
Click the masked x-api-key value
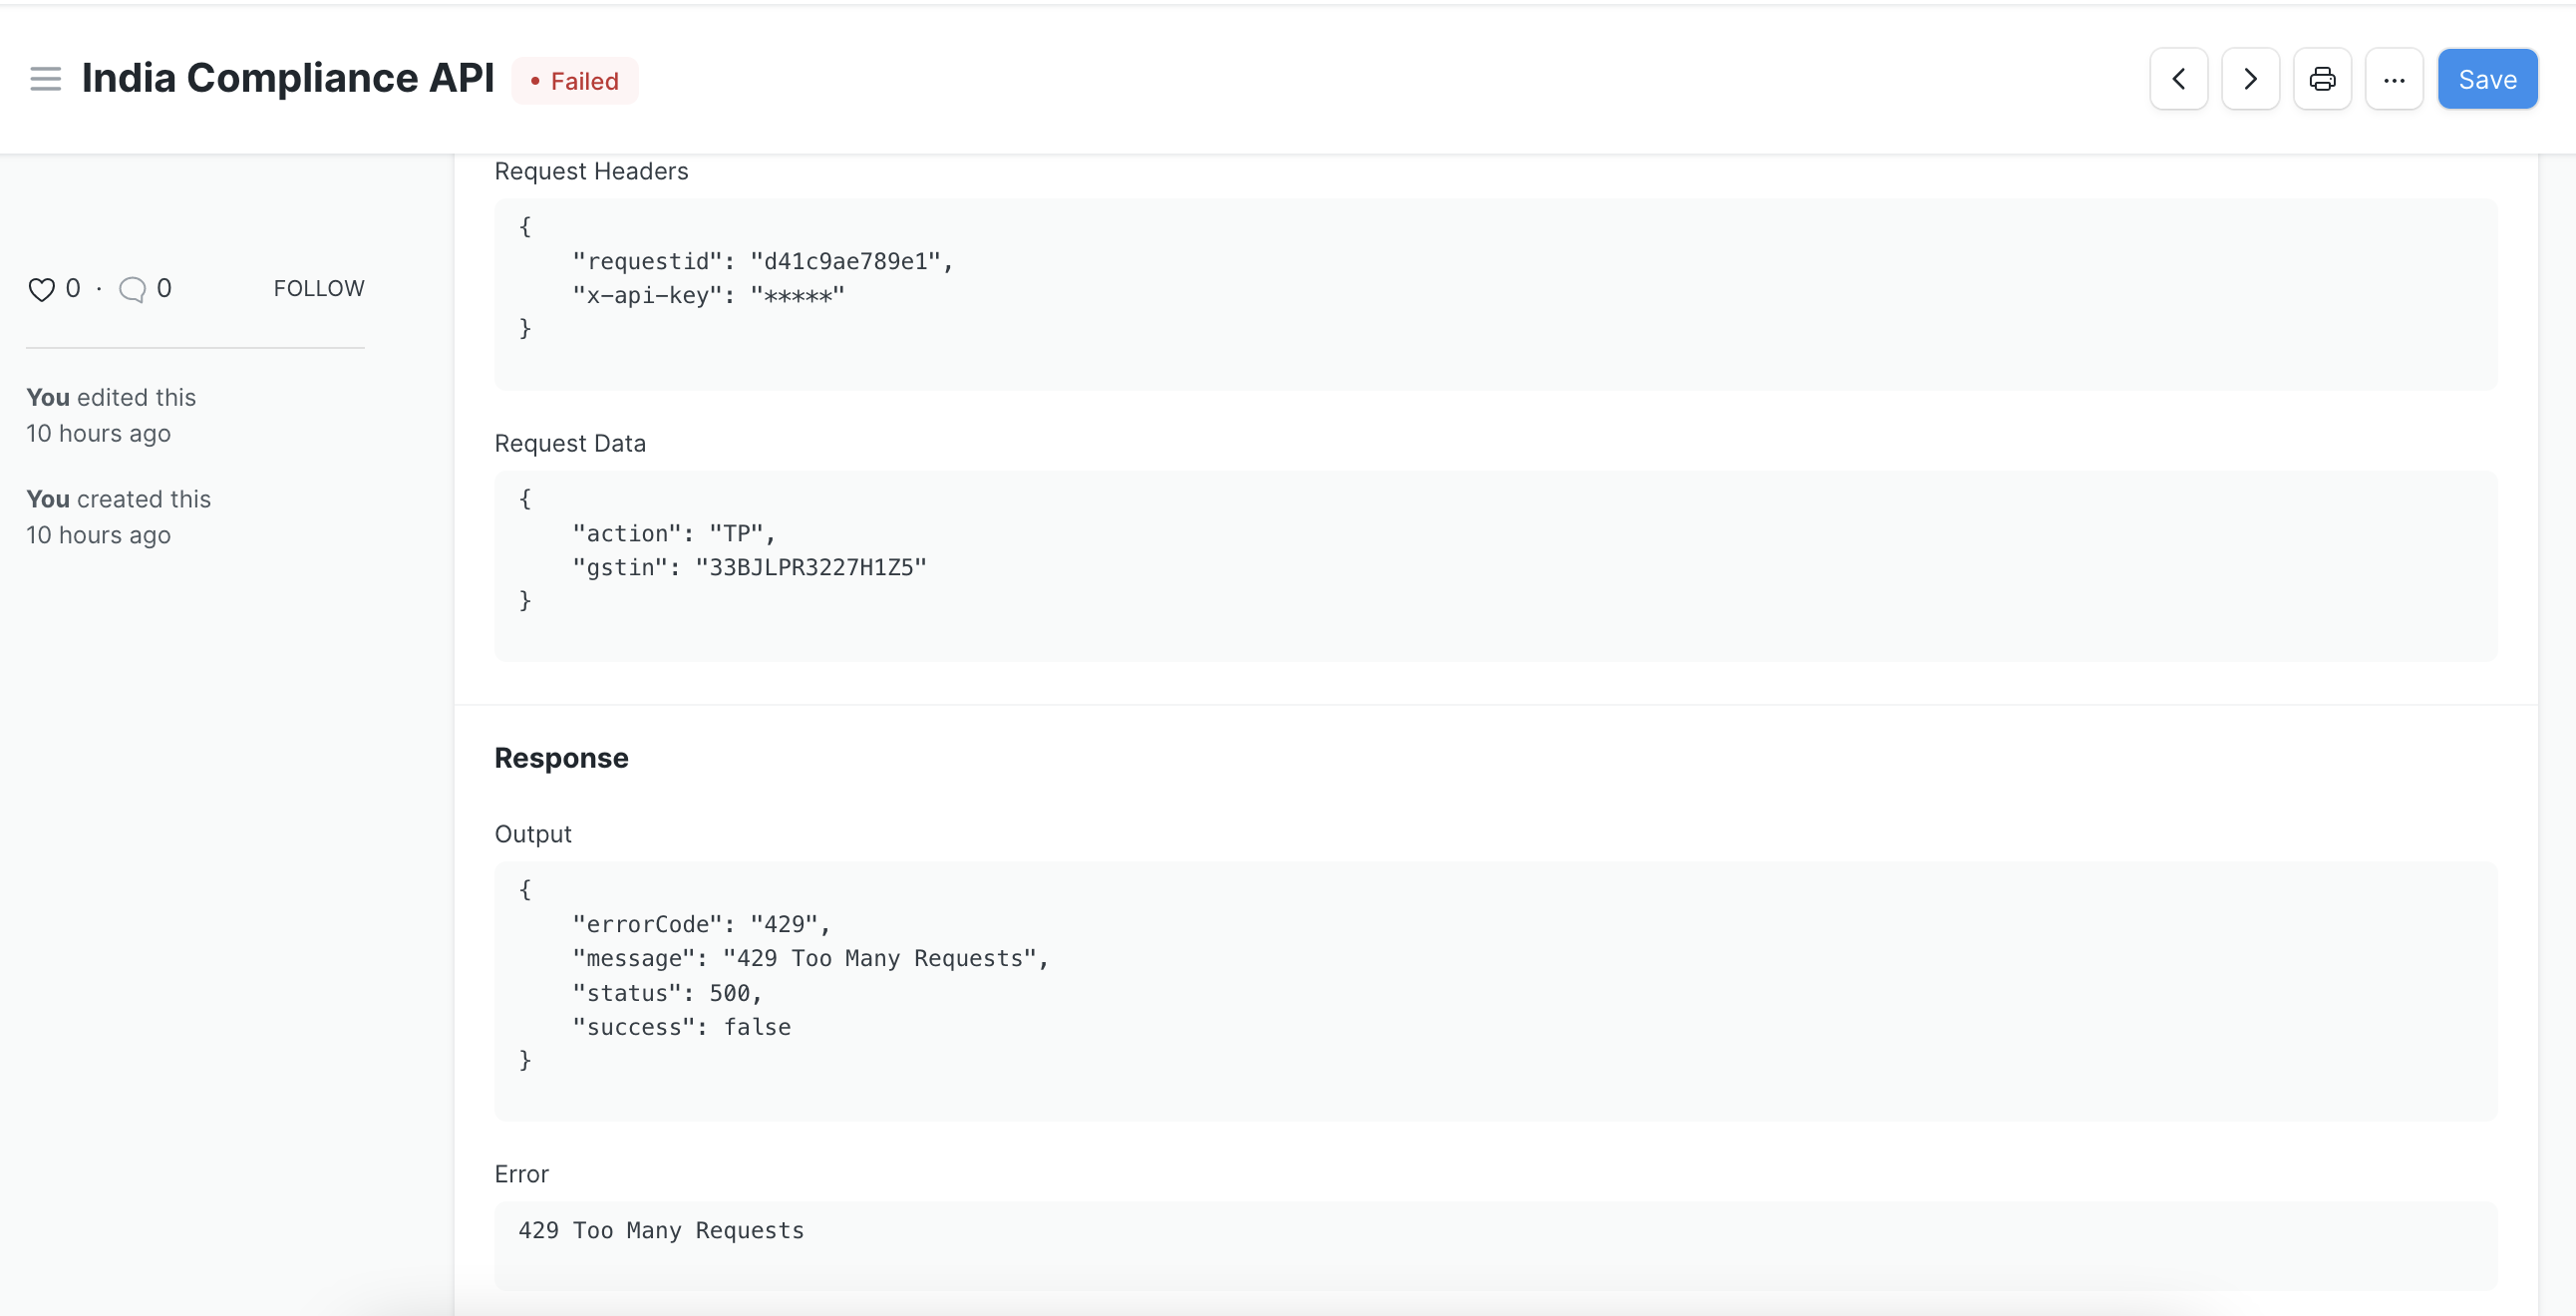[x=797, y=294]
